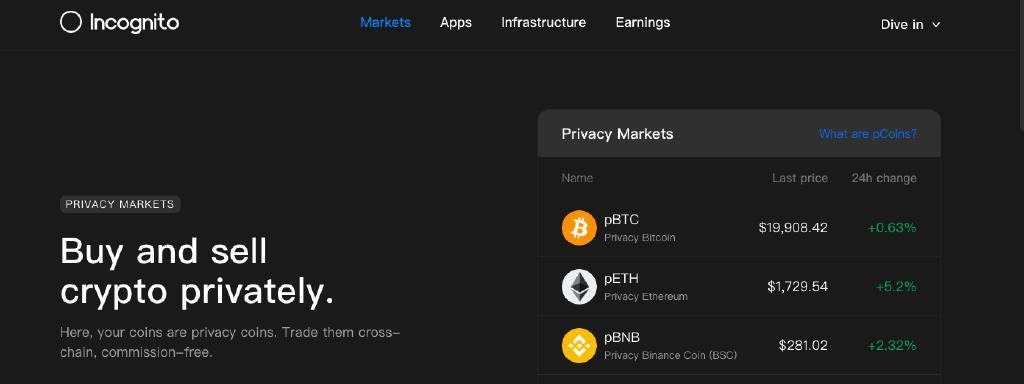Click the +0.63% change value

[x=892, y=228]
